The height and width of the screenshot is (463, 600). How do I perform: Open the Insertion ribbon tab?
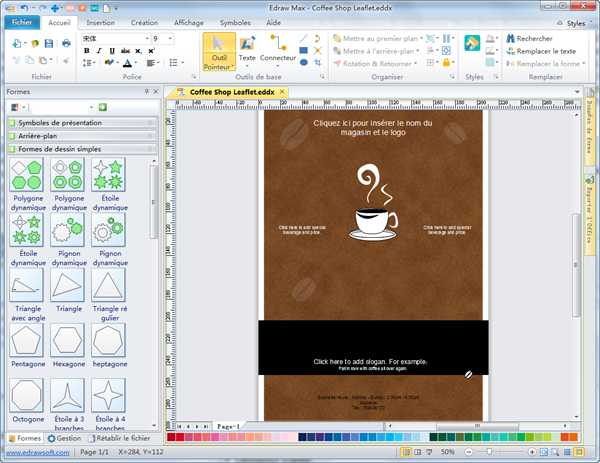tap(100, 21)
